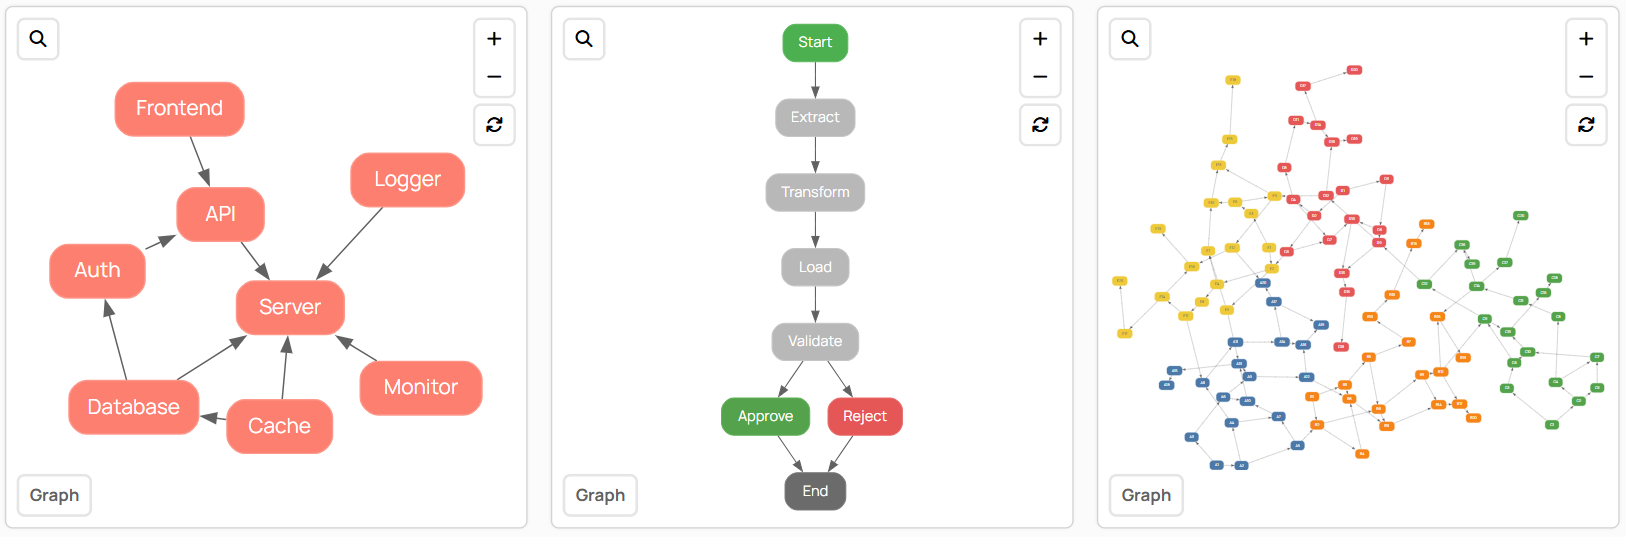Select the Frontend node
The image size is (1626, 537).
pos(179,108)
